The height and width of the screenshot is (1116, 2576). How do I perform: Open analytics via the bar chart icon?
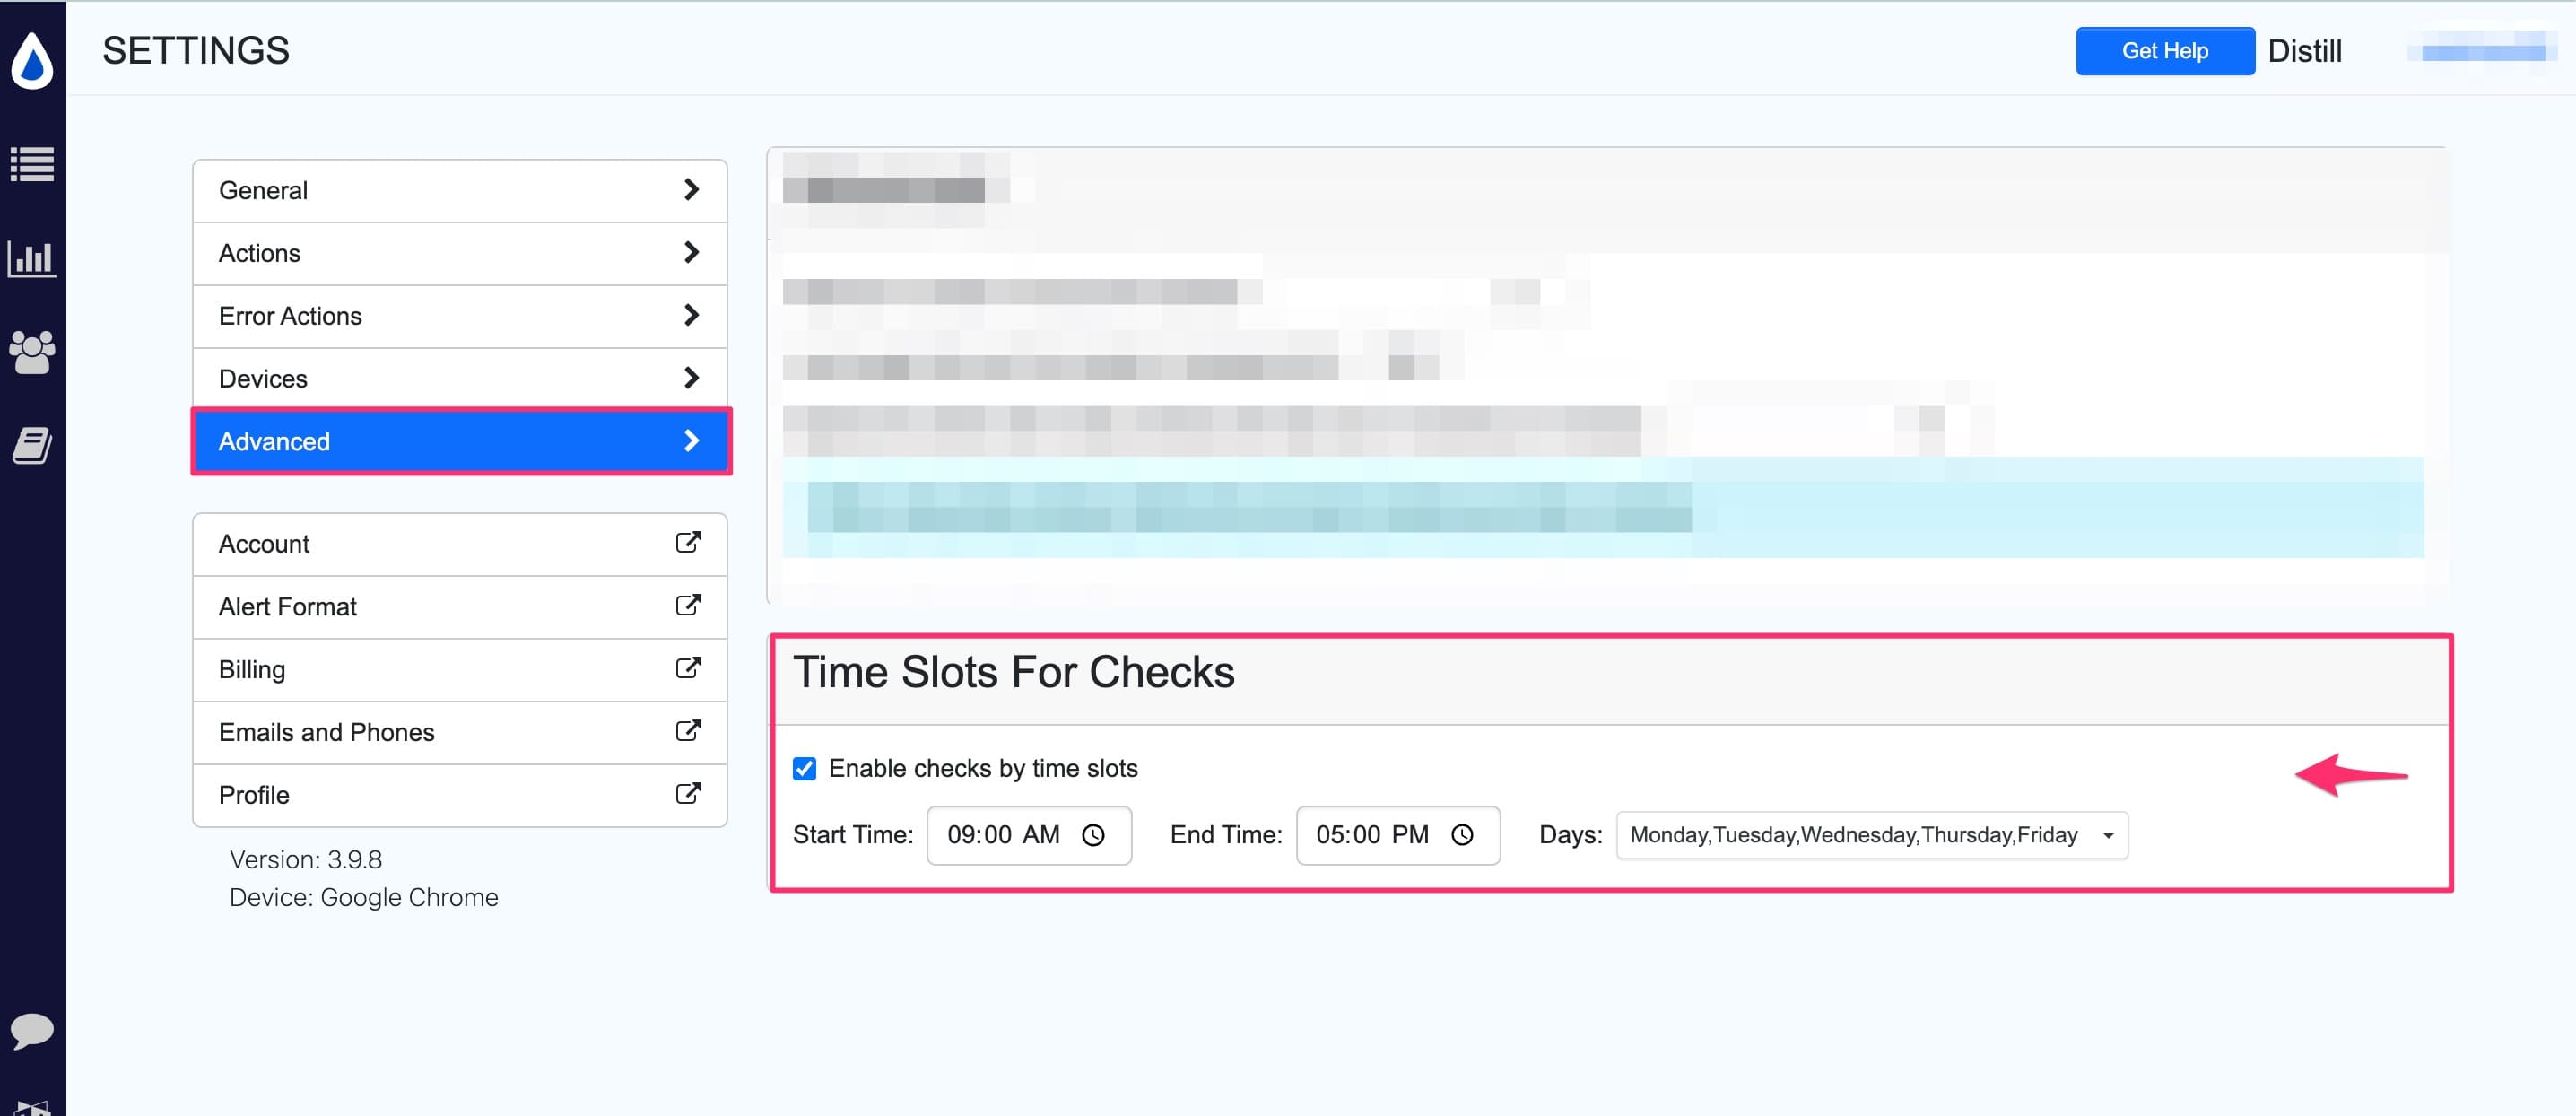[32, 258]
